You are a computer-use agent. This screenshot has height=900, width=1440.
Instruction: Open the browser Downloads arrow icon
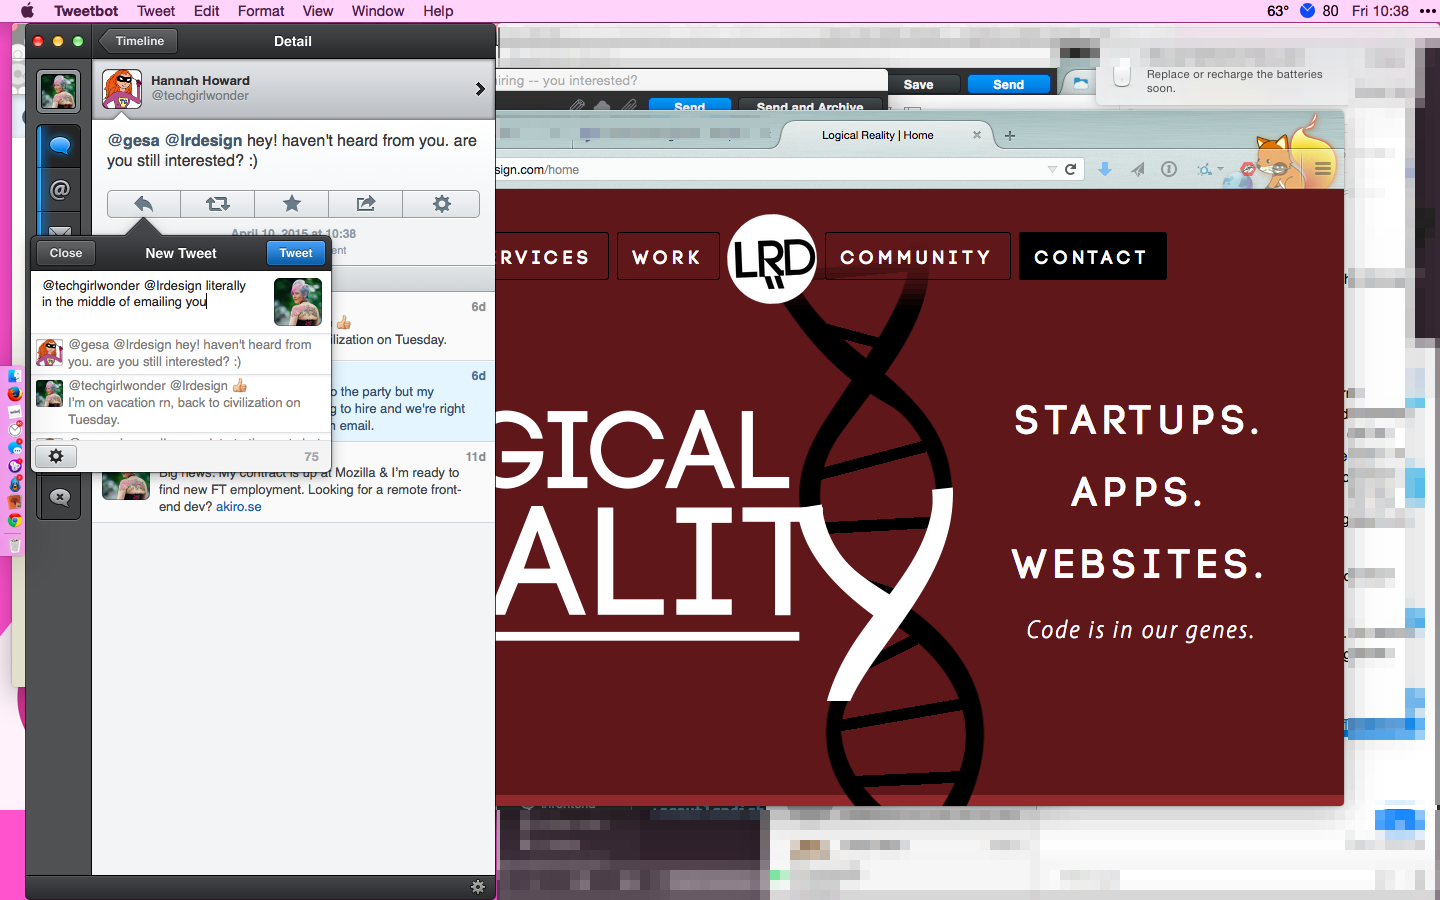[x=1105, y=169]
